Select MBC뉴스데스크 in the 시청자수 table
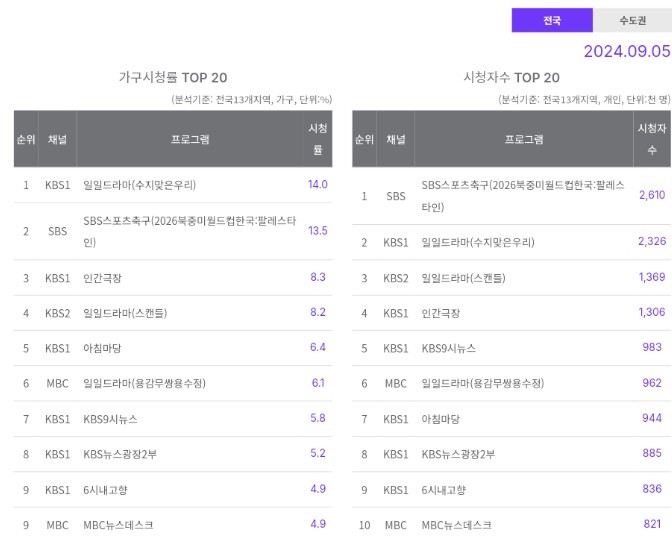The image size is (672, 541). point(456,524)
